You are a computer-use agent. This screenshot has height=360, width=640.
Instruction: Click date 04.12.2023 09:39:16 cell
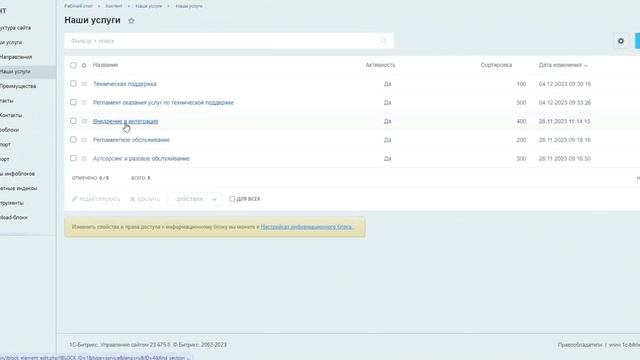[x=564, y=84]
